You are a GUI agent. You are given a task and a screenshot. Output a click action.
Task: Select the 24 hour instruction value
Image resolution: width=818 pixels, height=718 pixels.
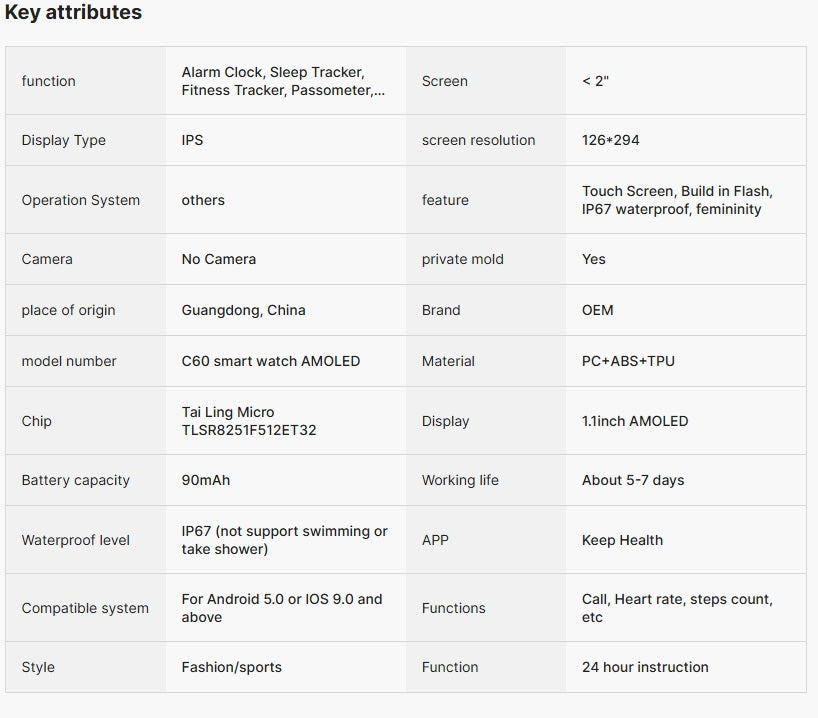(645, 667)
